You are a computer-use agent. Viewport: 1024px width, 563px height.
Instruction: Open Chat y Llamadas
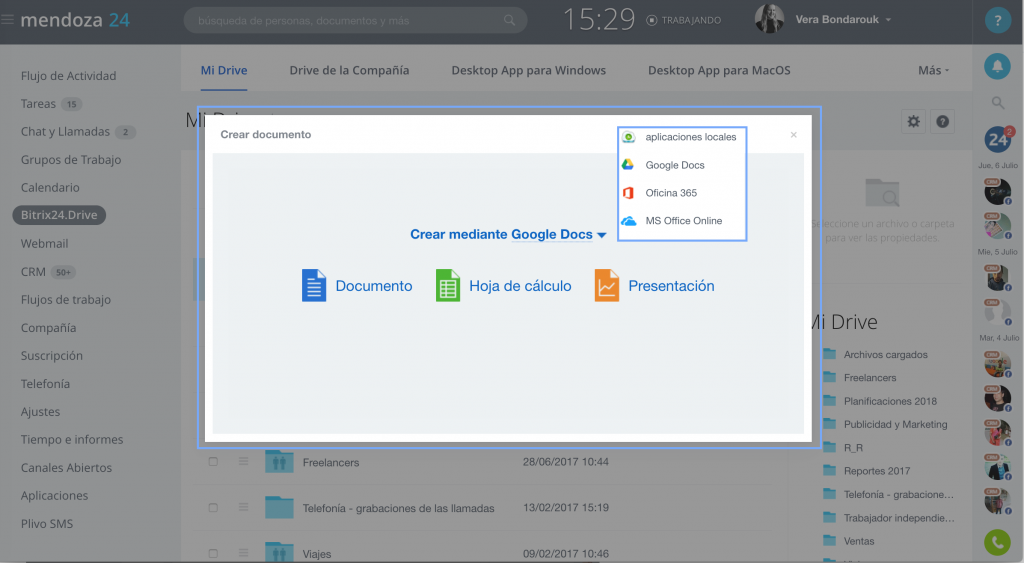point(65,132)
